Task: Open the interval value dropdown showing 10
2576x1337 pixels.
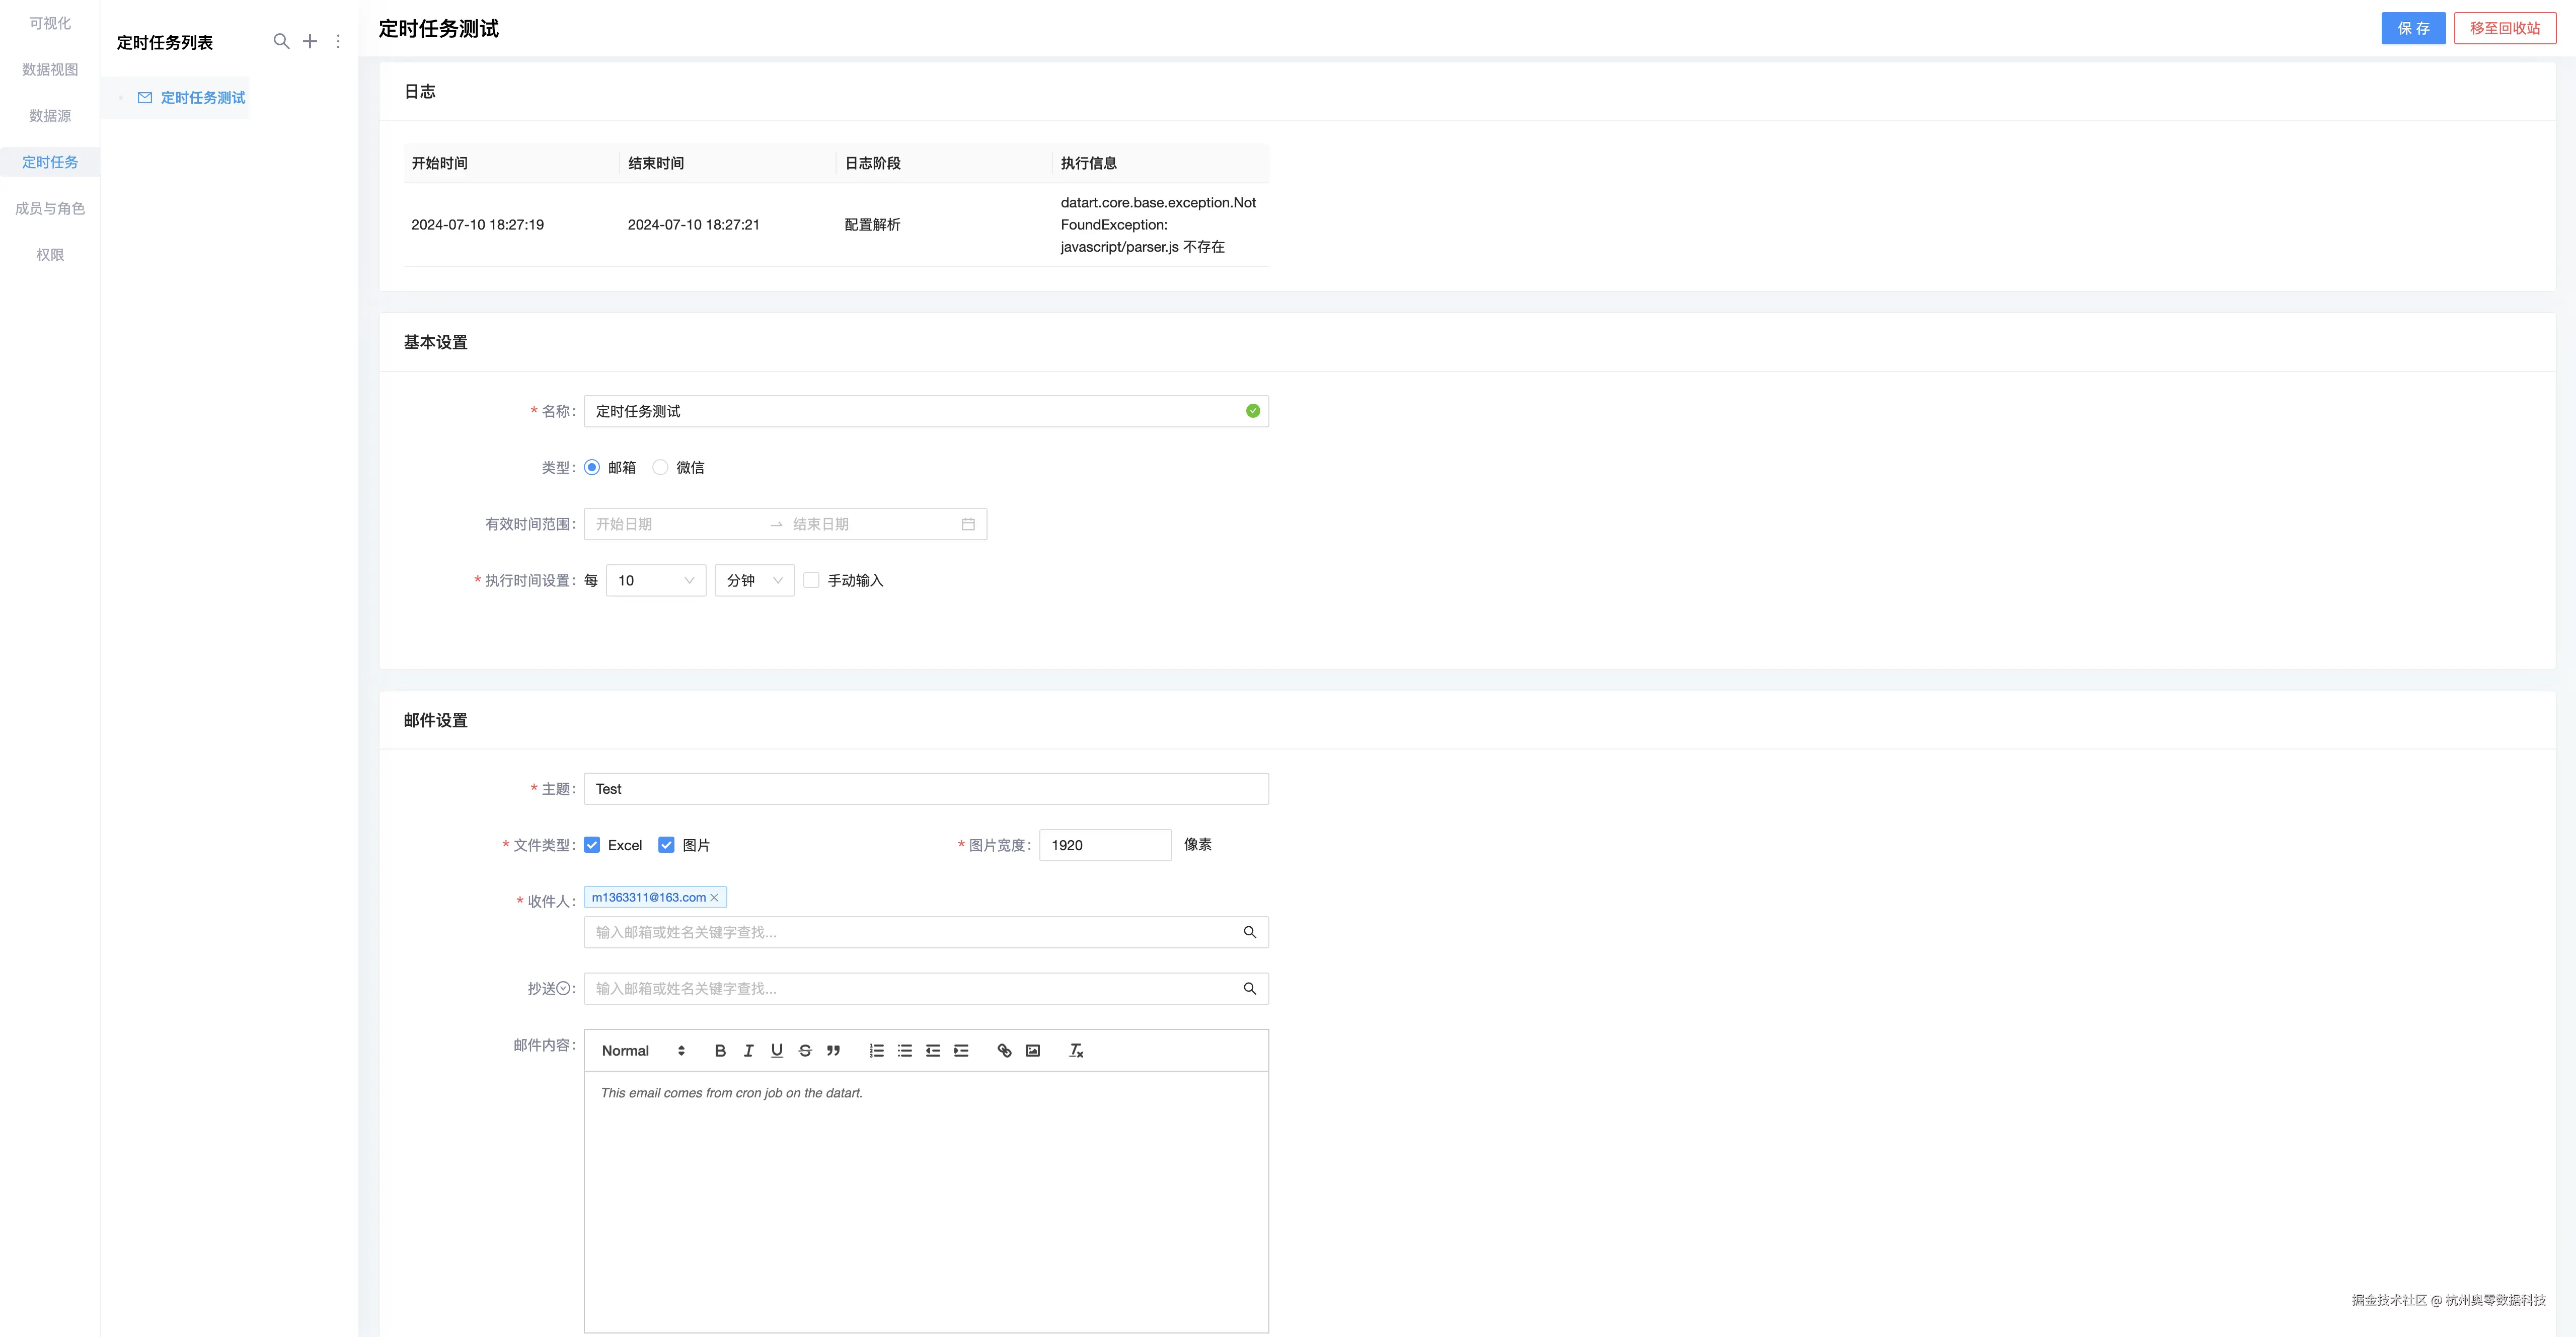Action: pos(656,580)
